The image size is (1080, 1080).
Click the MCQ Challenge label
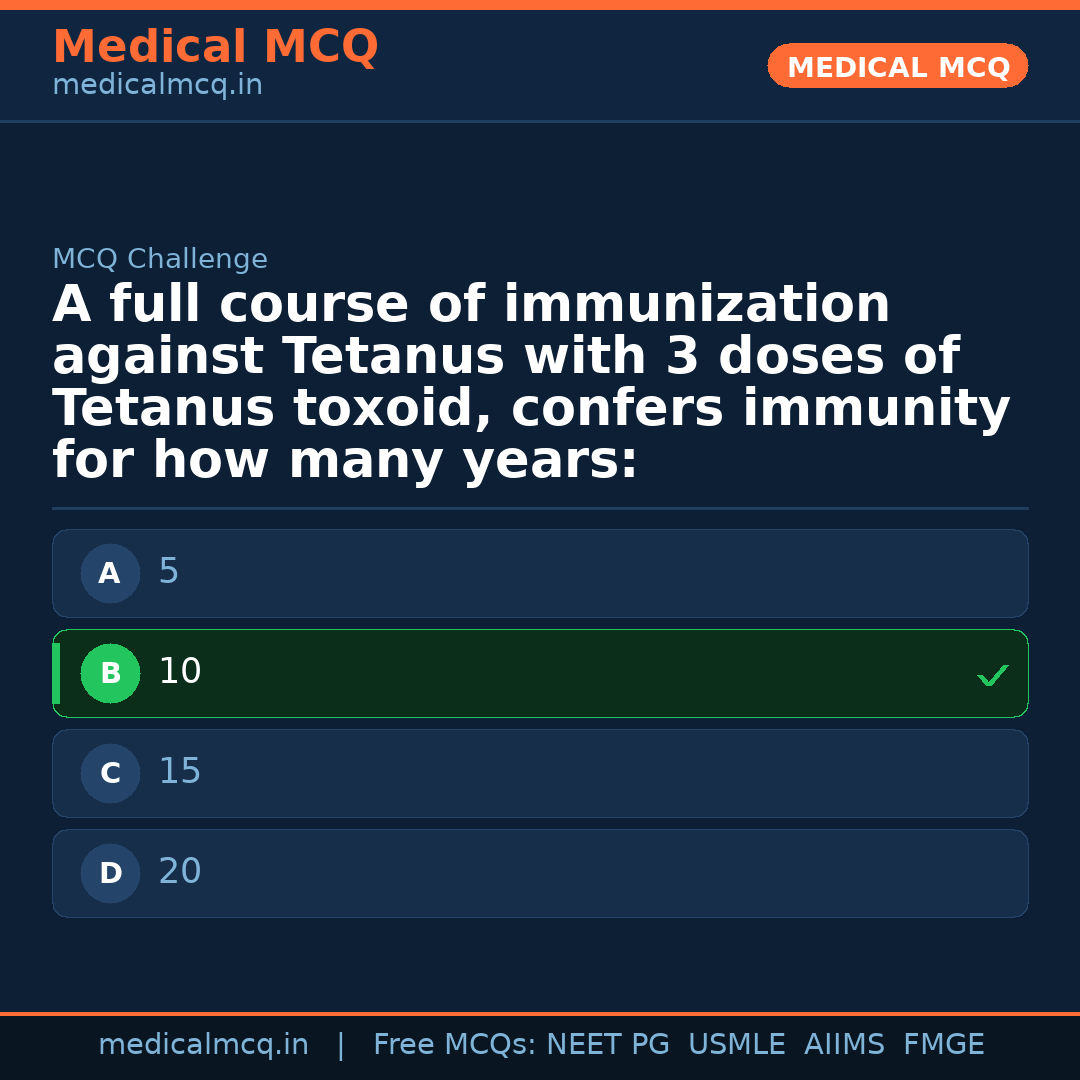click(x=160, y=260)
